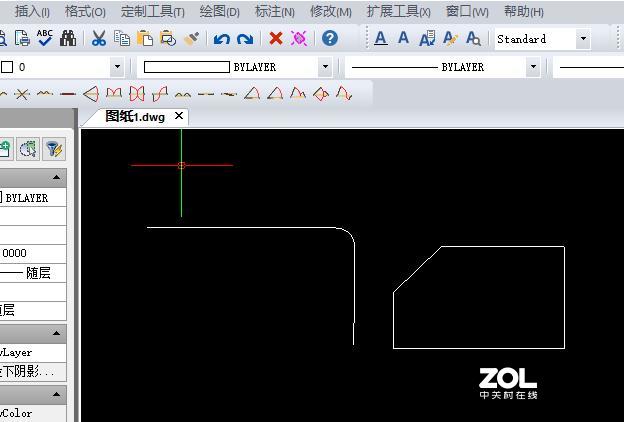Open the binoculars find tool
The height and width of the screenshot is (422, 624).
(x=68, y=38)
